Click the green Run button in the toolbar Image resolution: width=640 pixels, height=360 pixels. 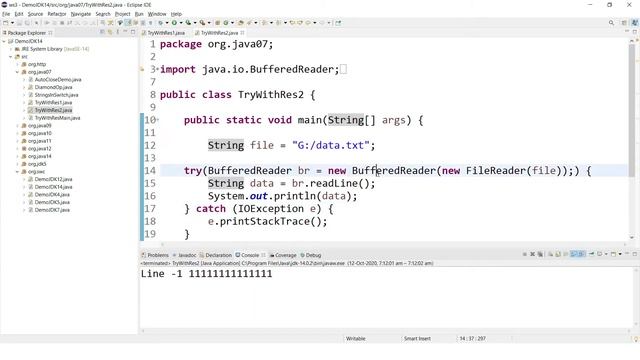coord(174,23)
